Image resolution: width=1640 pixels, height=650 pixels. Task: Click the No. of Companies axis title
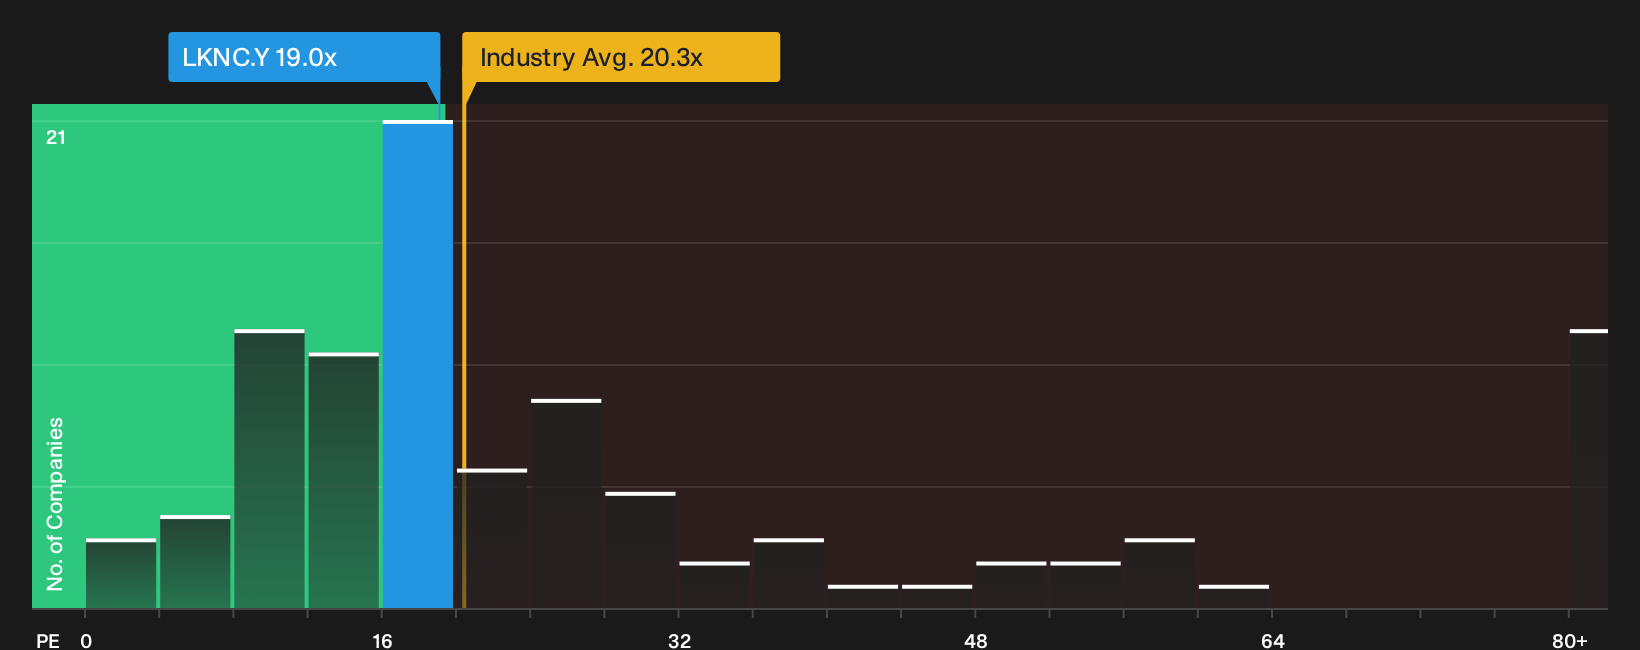[55, 503]
